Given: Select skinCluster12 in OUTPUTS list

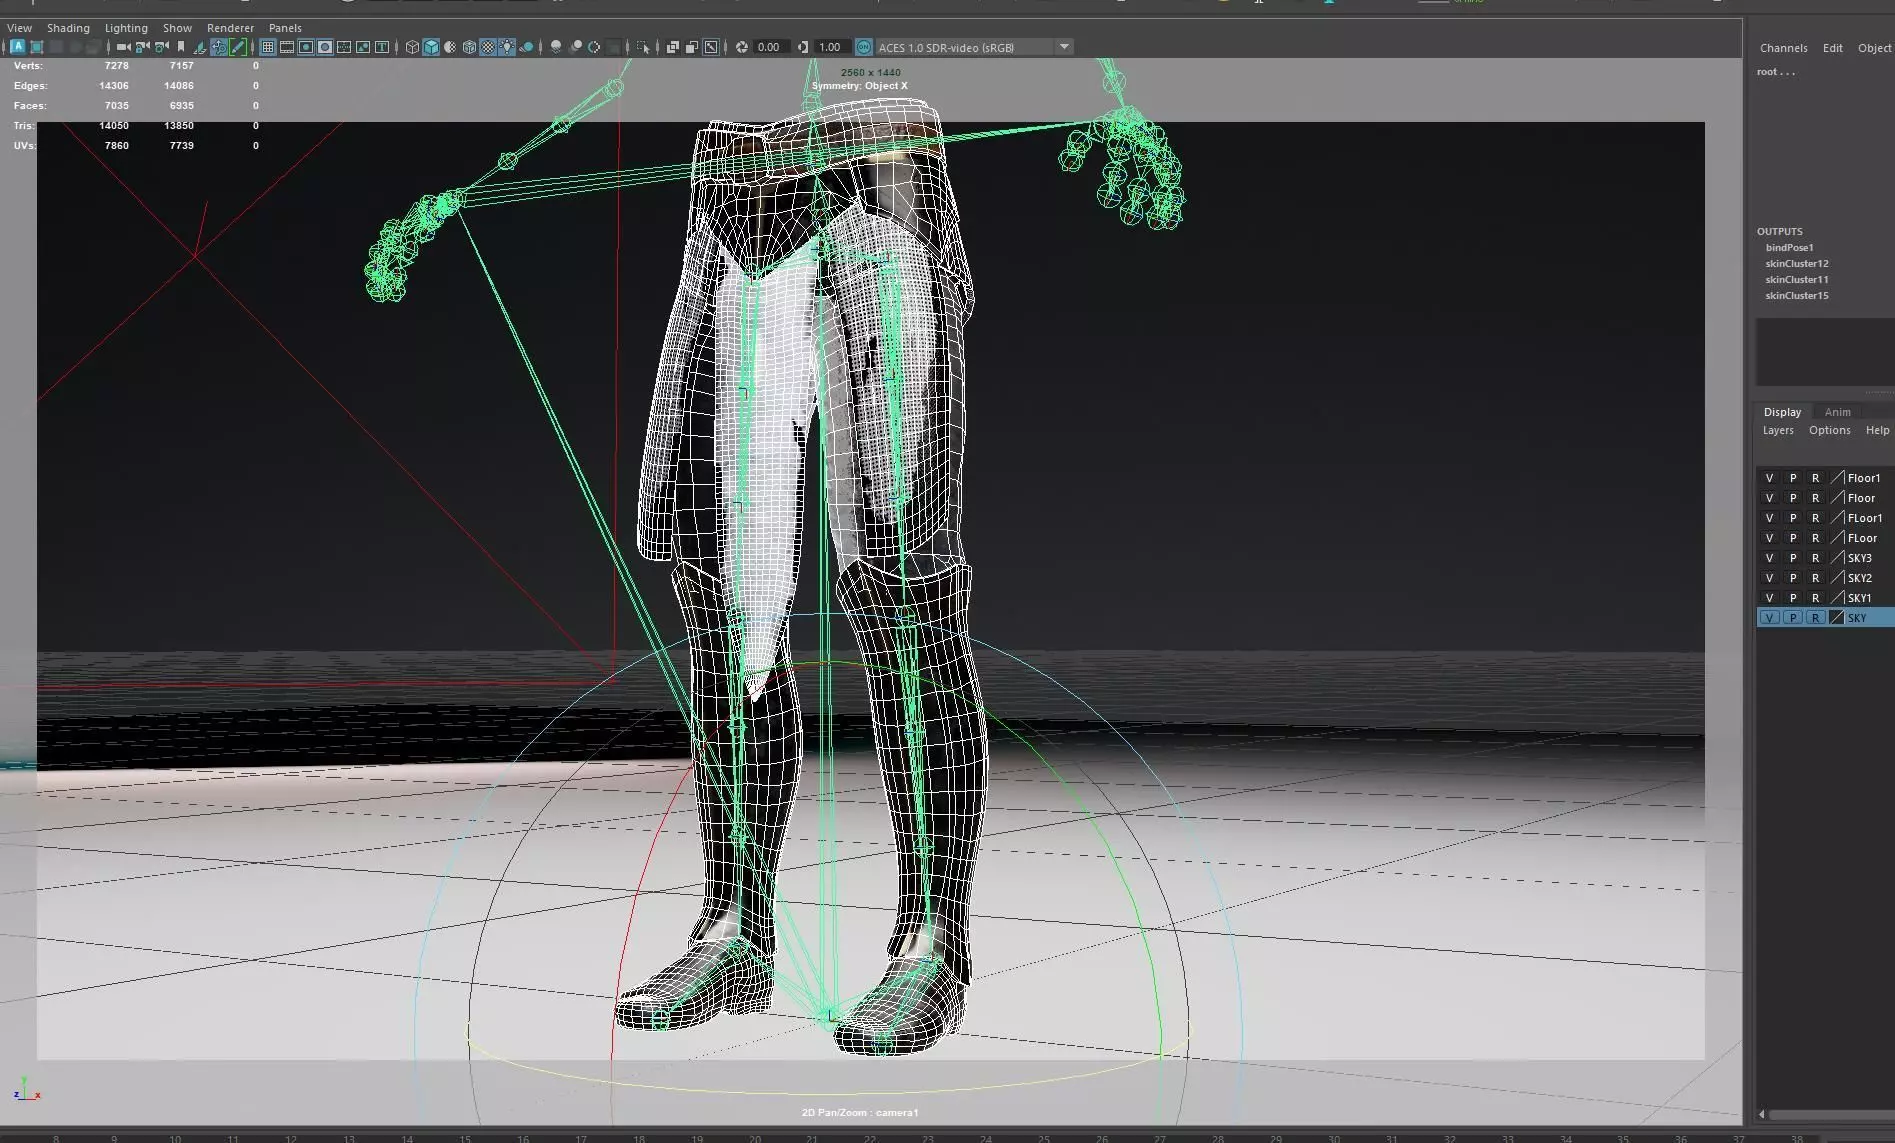Looking at the screenshot, I should (1796, 264).
